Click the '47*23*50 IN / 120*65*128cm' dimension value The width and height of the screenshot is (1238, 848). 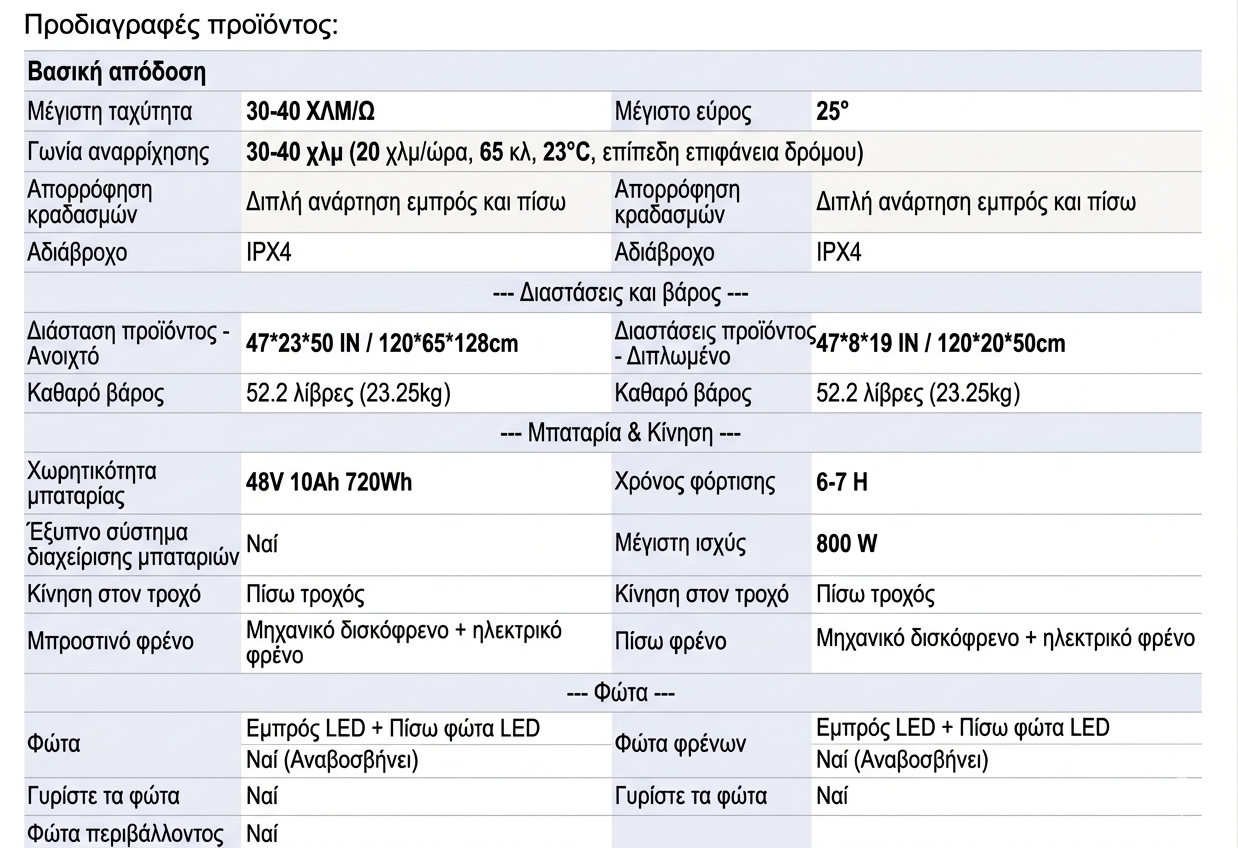[x=382, y=343]
